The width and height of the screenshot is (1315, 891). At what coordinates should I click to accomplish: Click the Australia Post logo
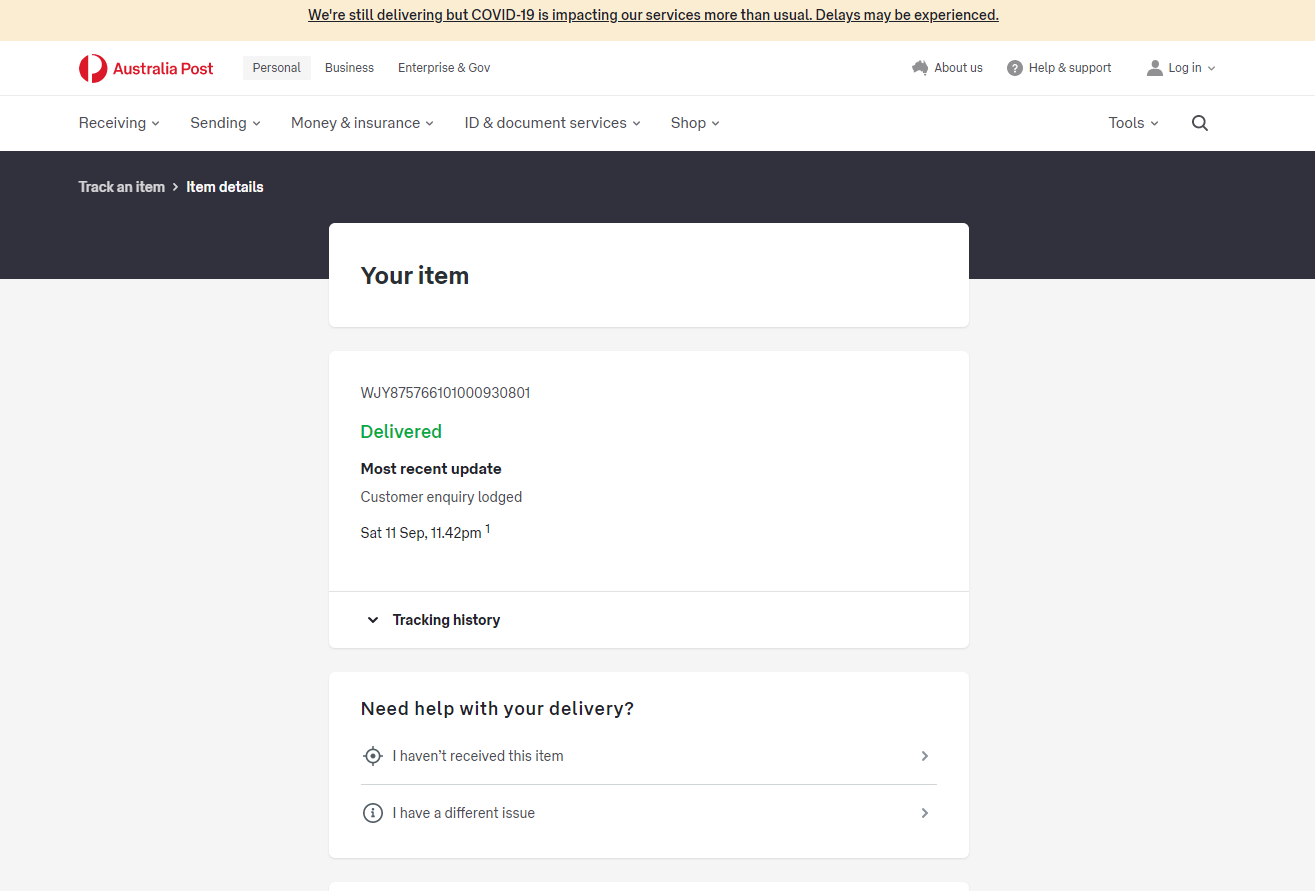[146, 68]
